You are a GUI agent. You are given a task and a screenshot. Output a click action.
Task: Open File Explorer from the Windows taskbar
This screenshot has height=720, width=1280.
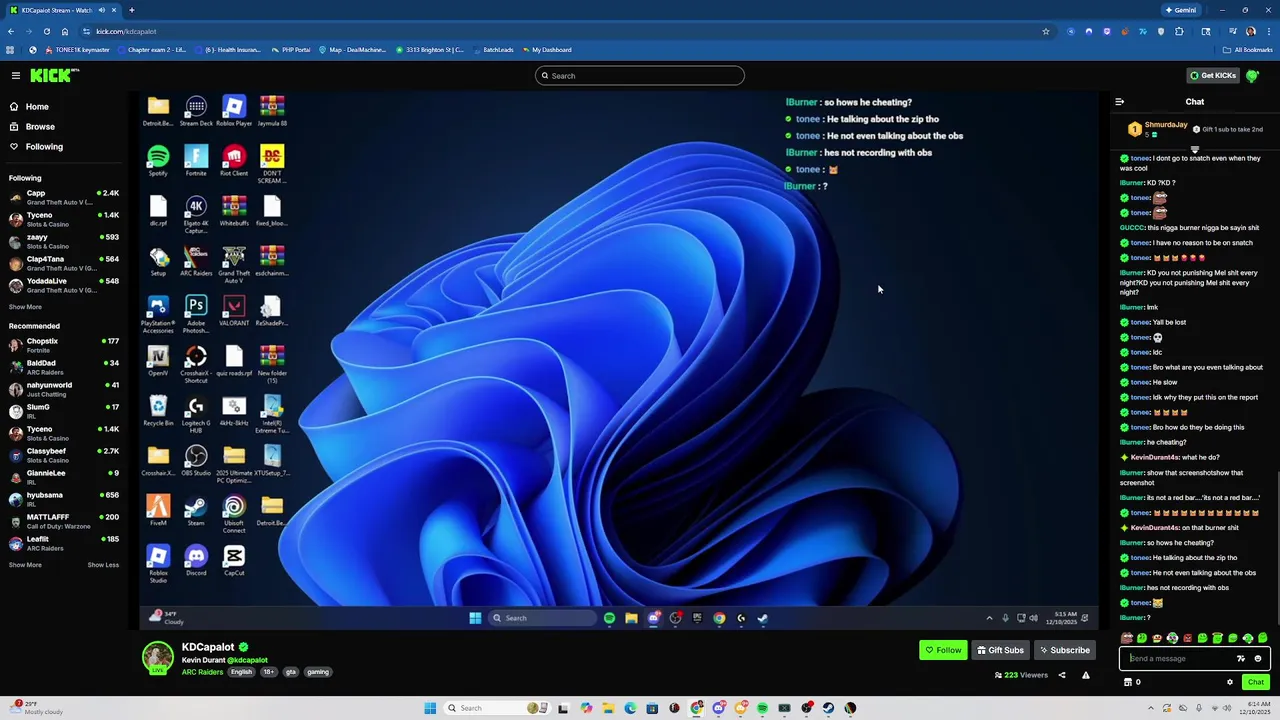click(608, 708)
